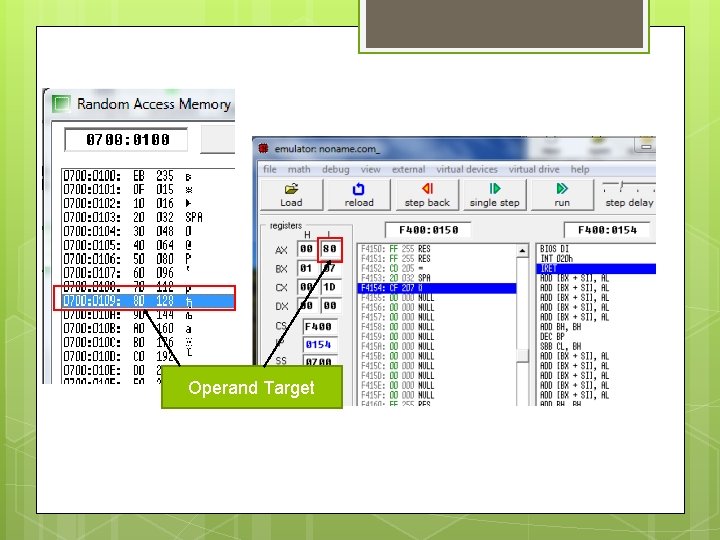
Task: Select code row F415F NULL
Action: 437,395
